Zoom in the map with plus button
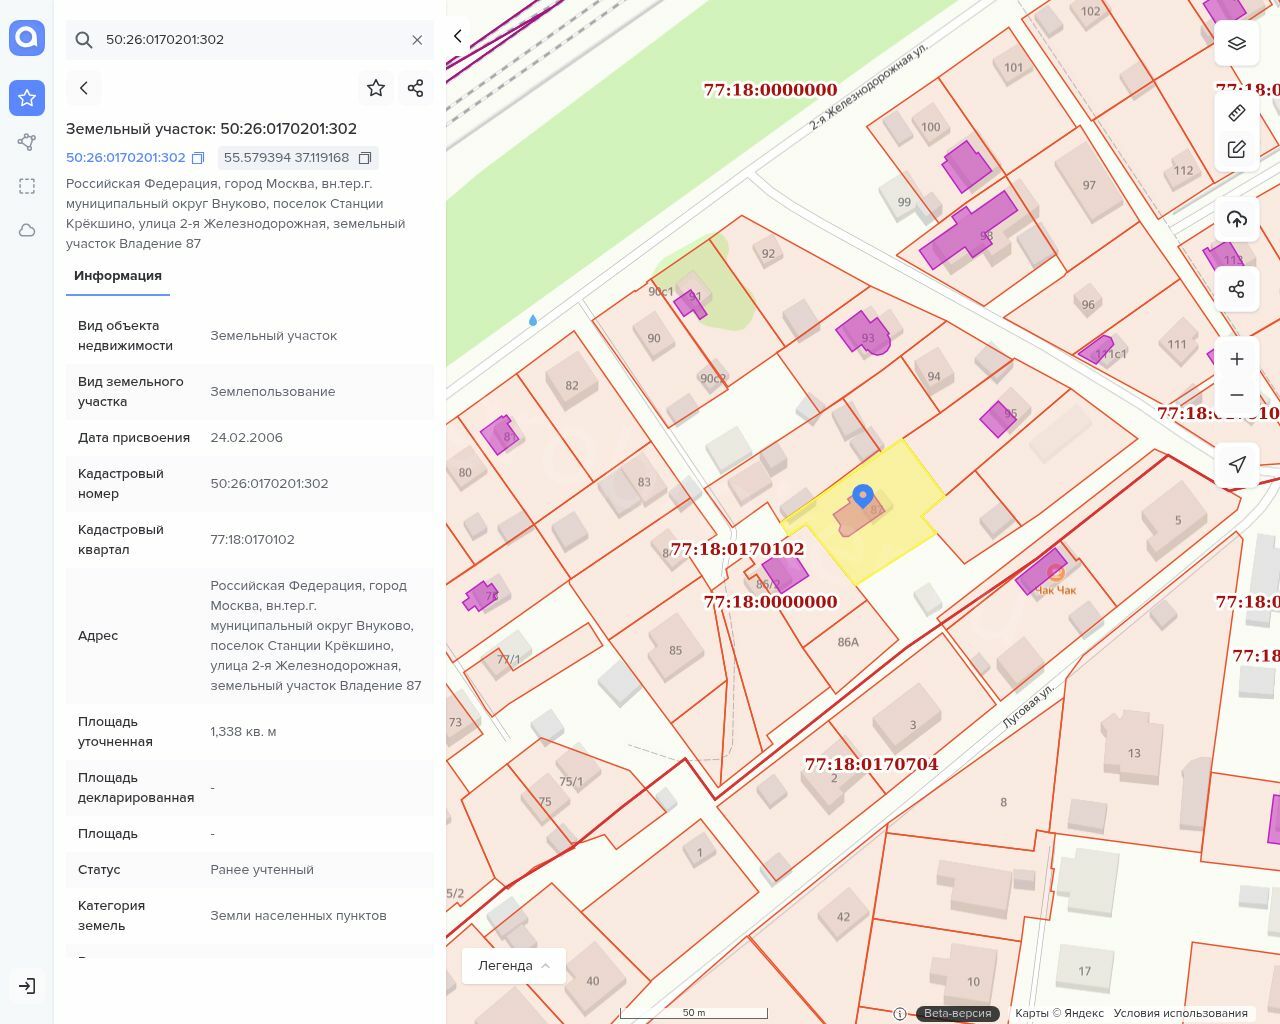 (x=1237, y=359)
